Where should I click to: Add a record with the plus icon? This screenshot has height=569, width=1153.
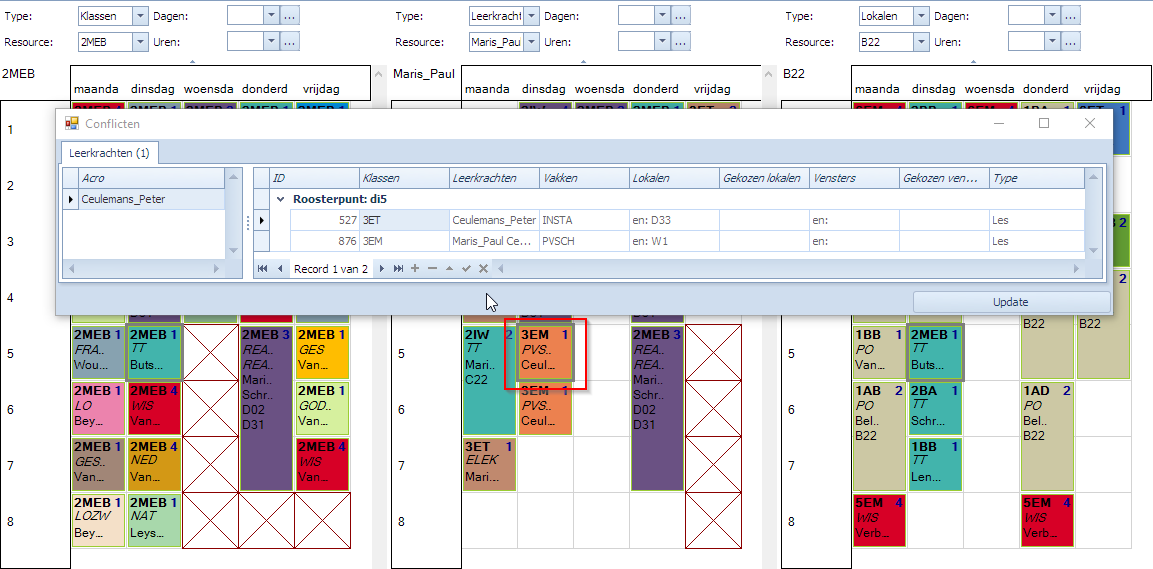[x=415, y=269]
